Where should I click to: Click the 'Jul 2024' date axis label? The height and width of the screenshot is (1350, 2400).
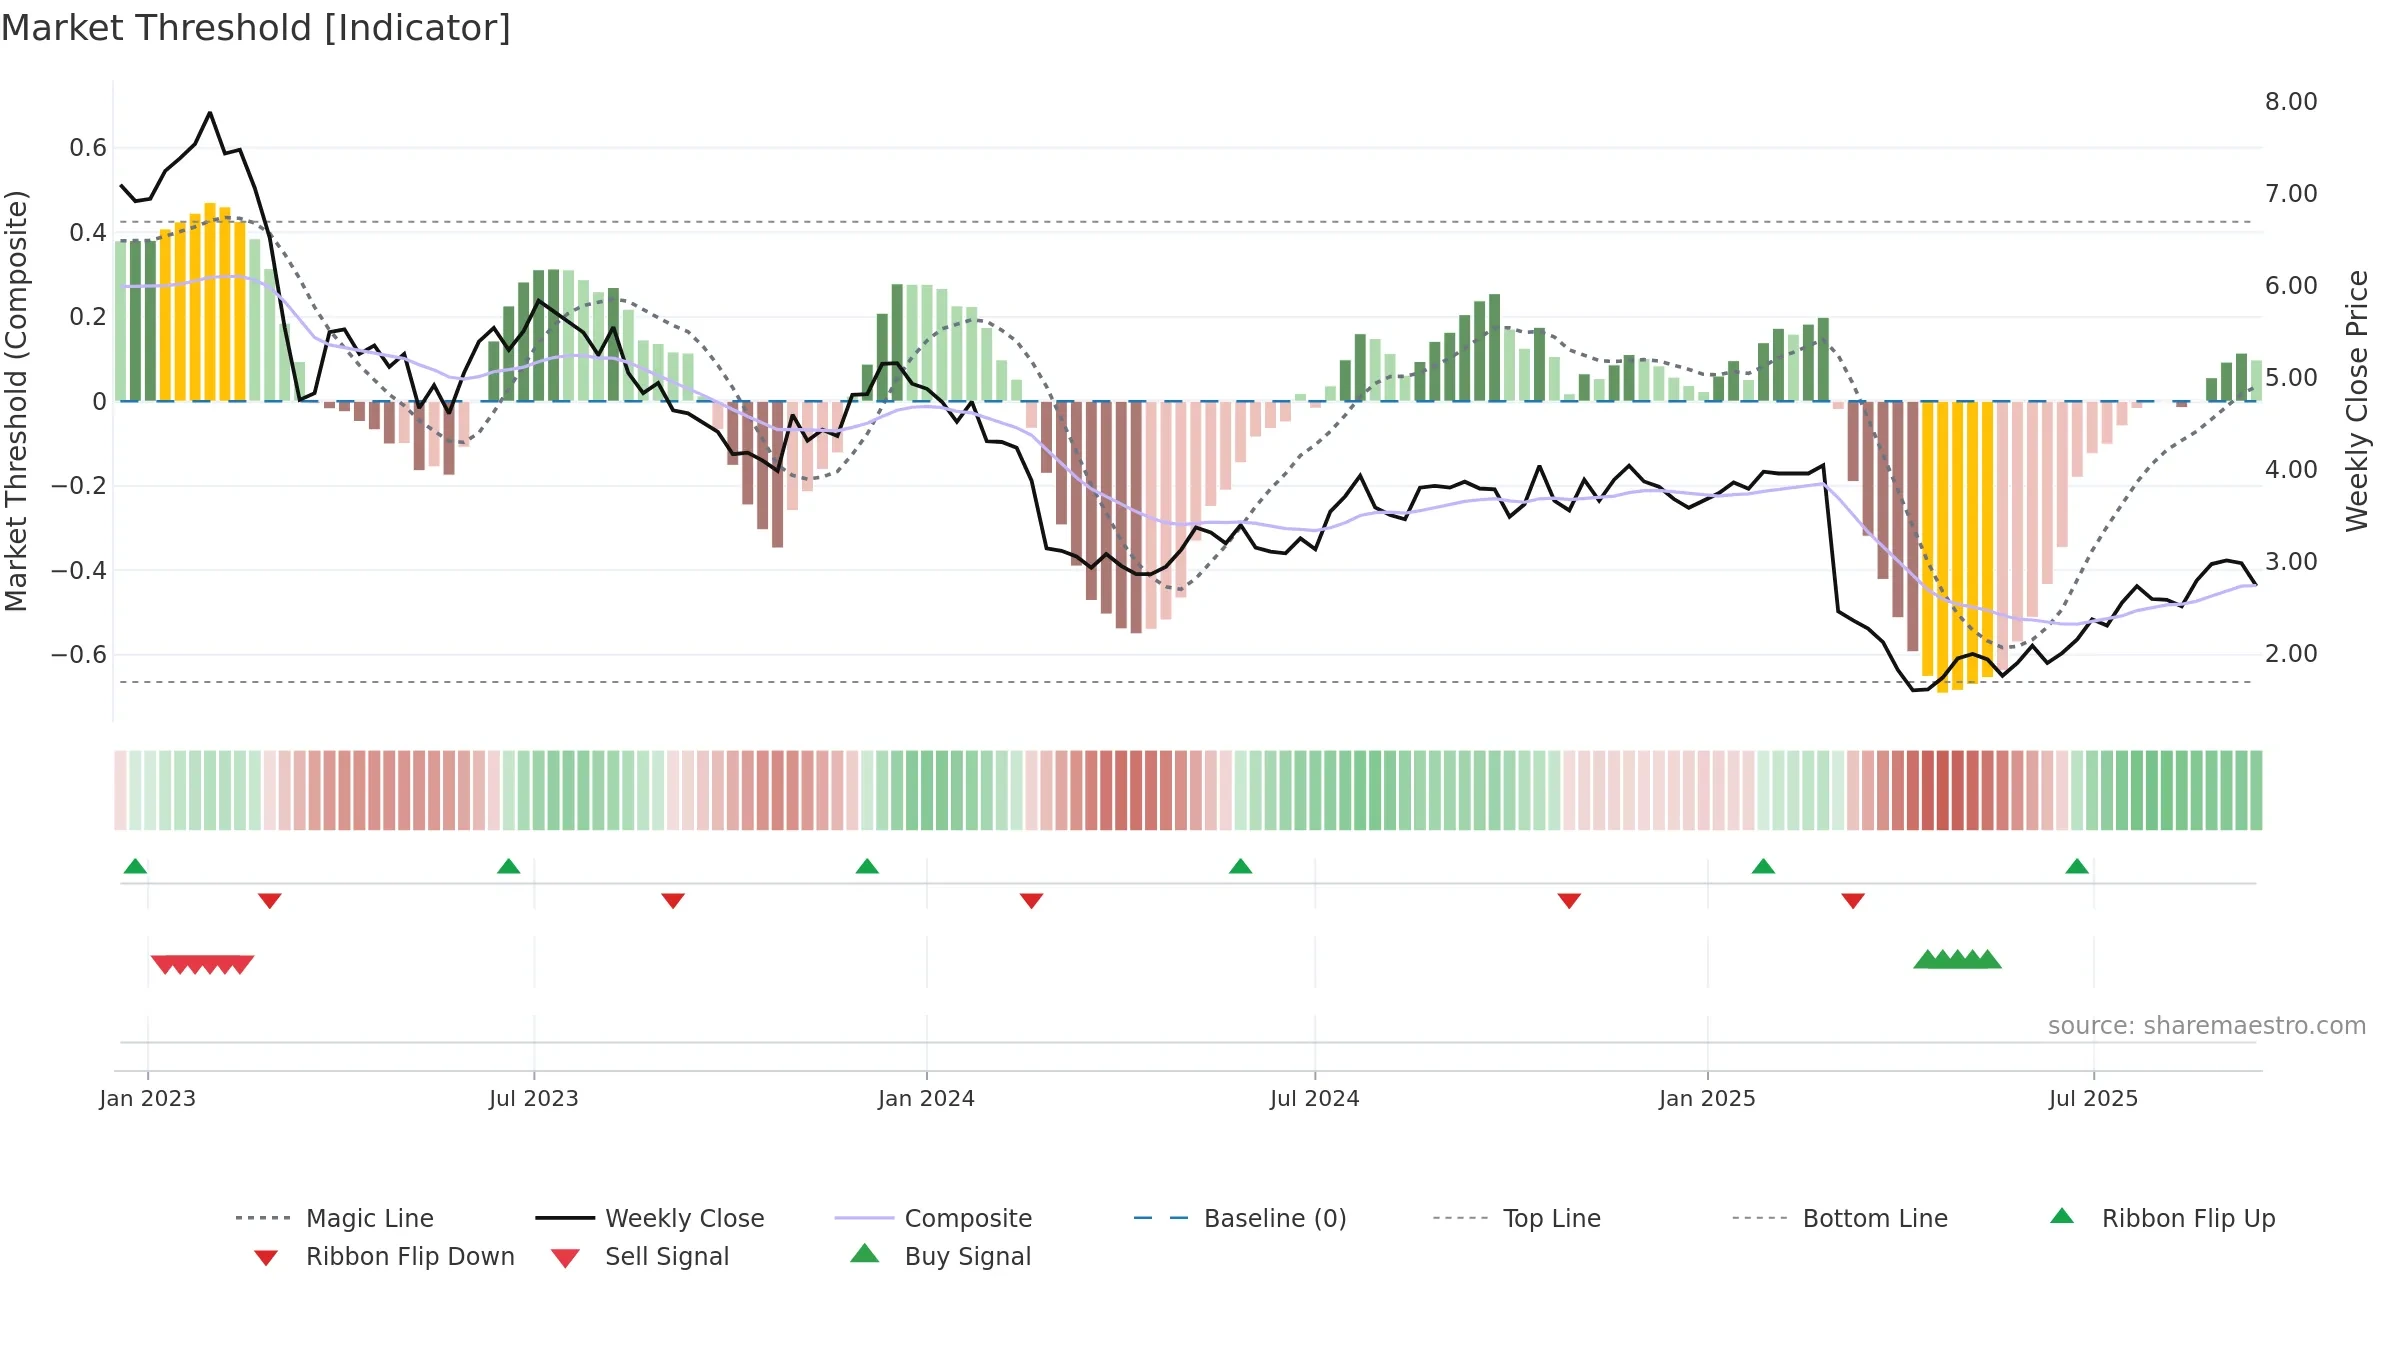(x=1315, y=1098)
